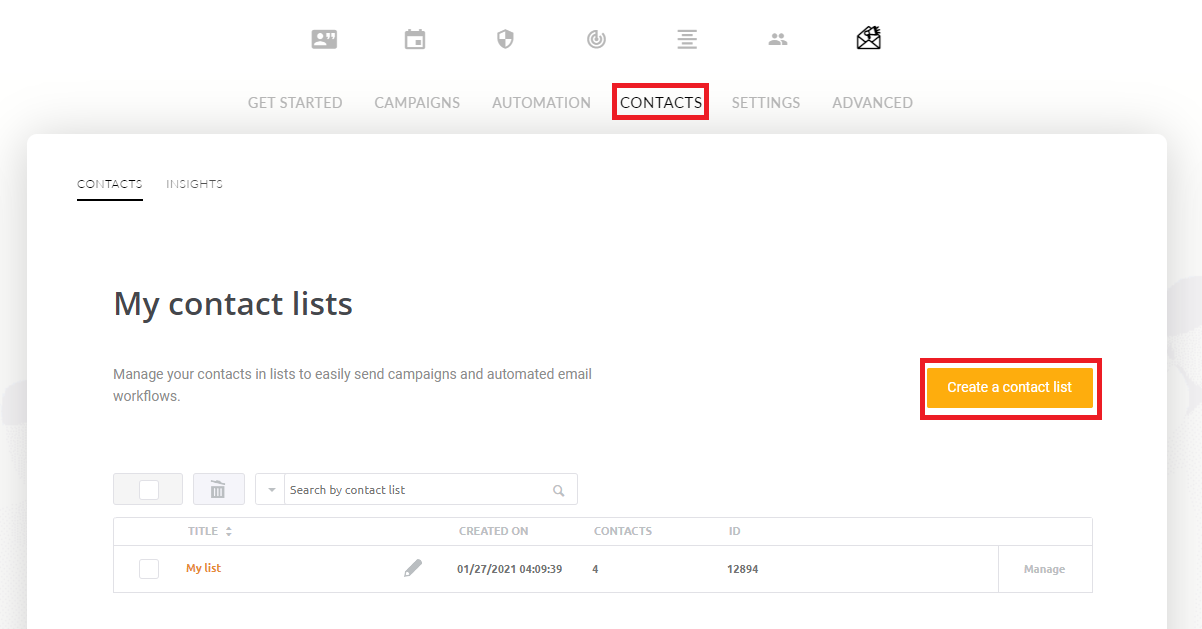Focus the Search by contact list field
The image size is (1202, 629).
coord(417,490)
